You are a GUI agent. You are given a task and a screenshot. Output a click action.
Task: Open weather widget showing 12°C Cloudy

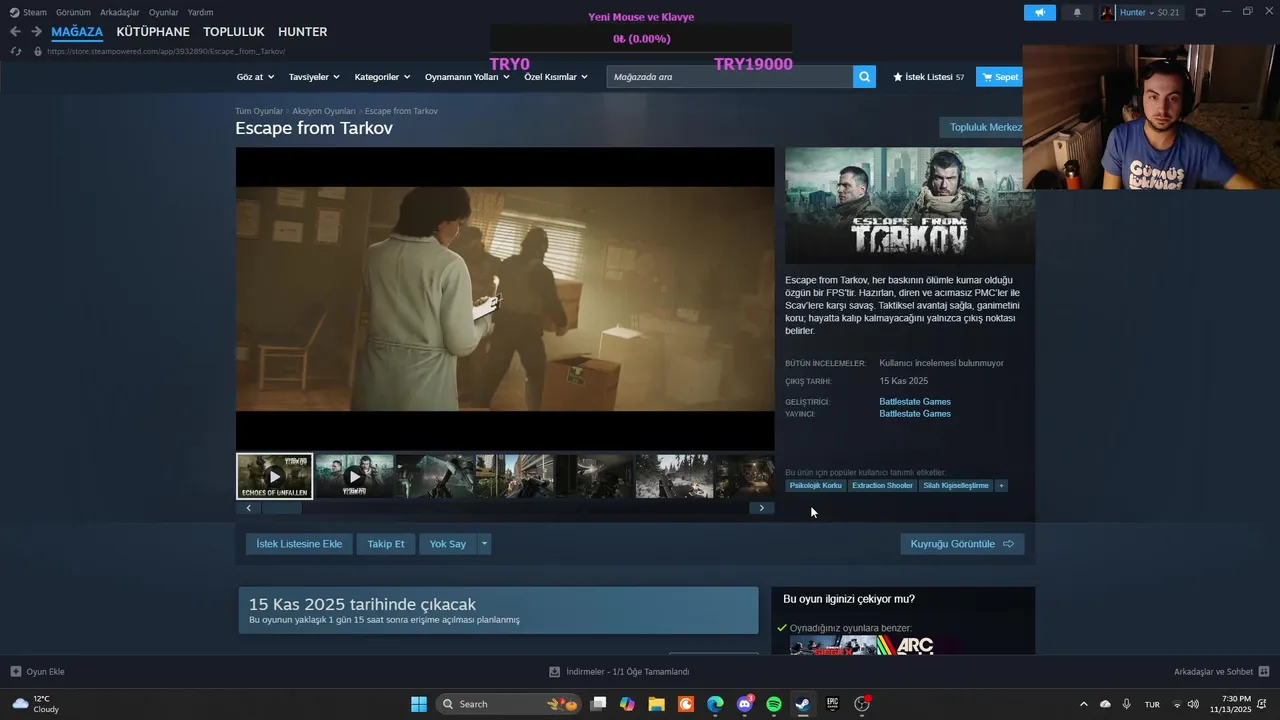pos(36,704)
